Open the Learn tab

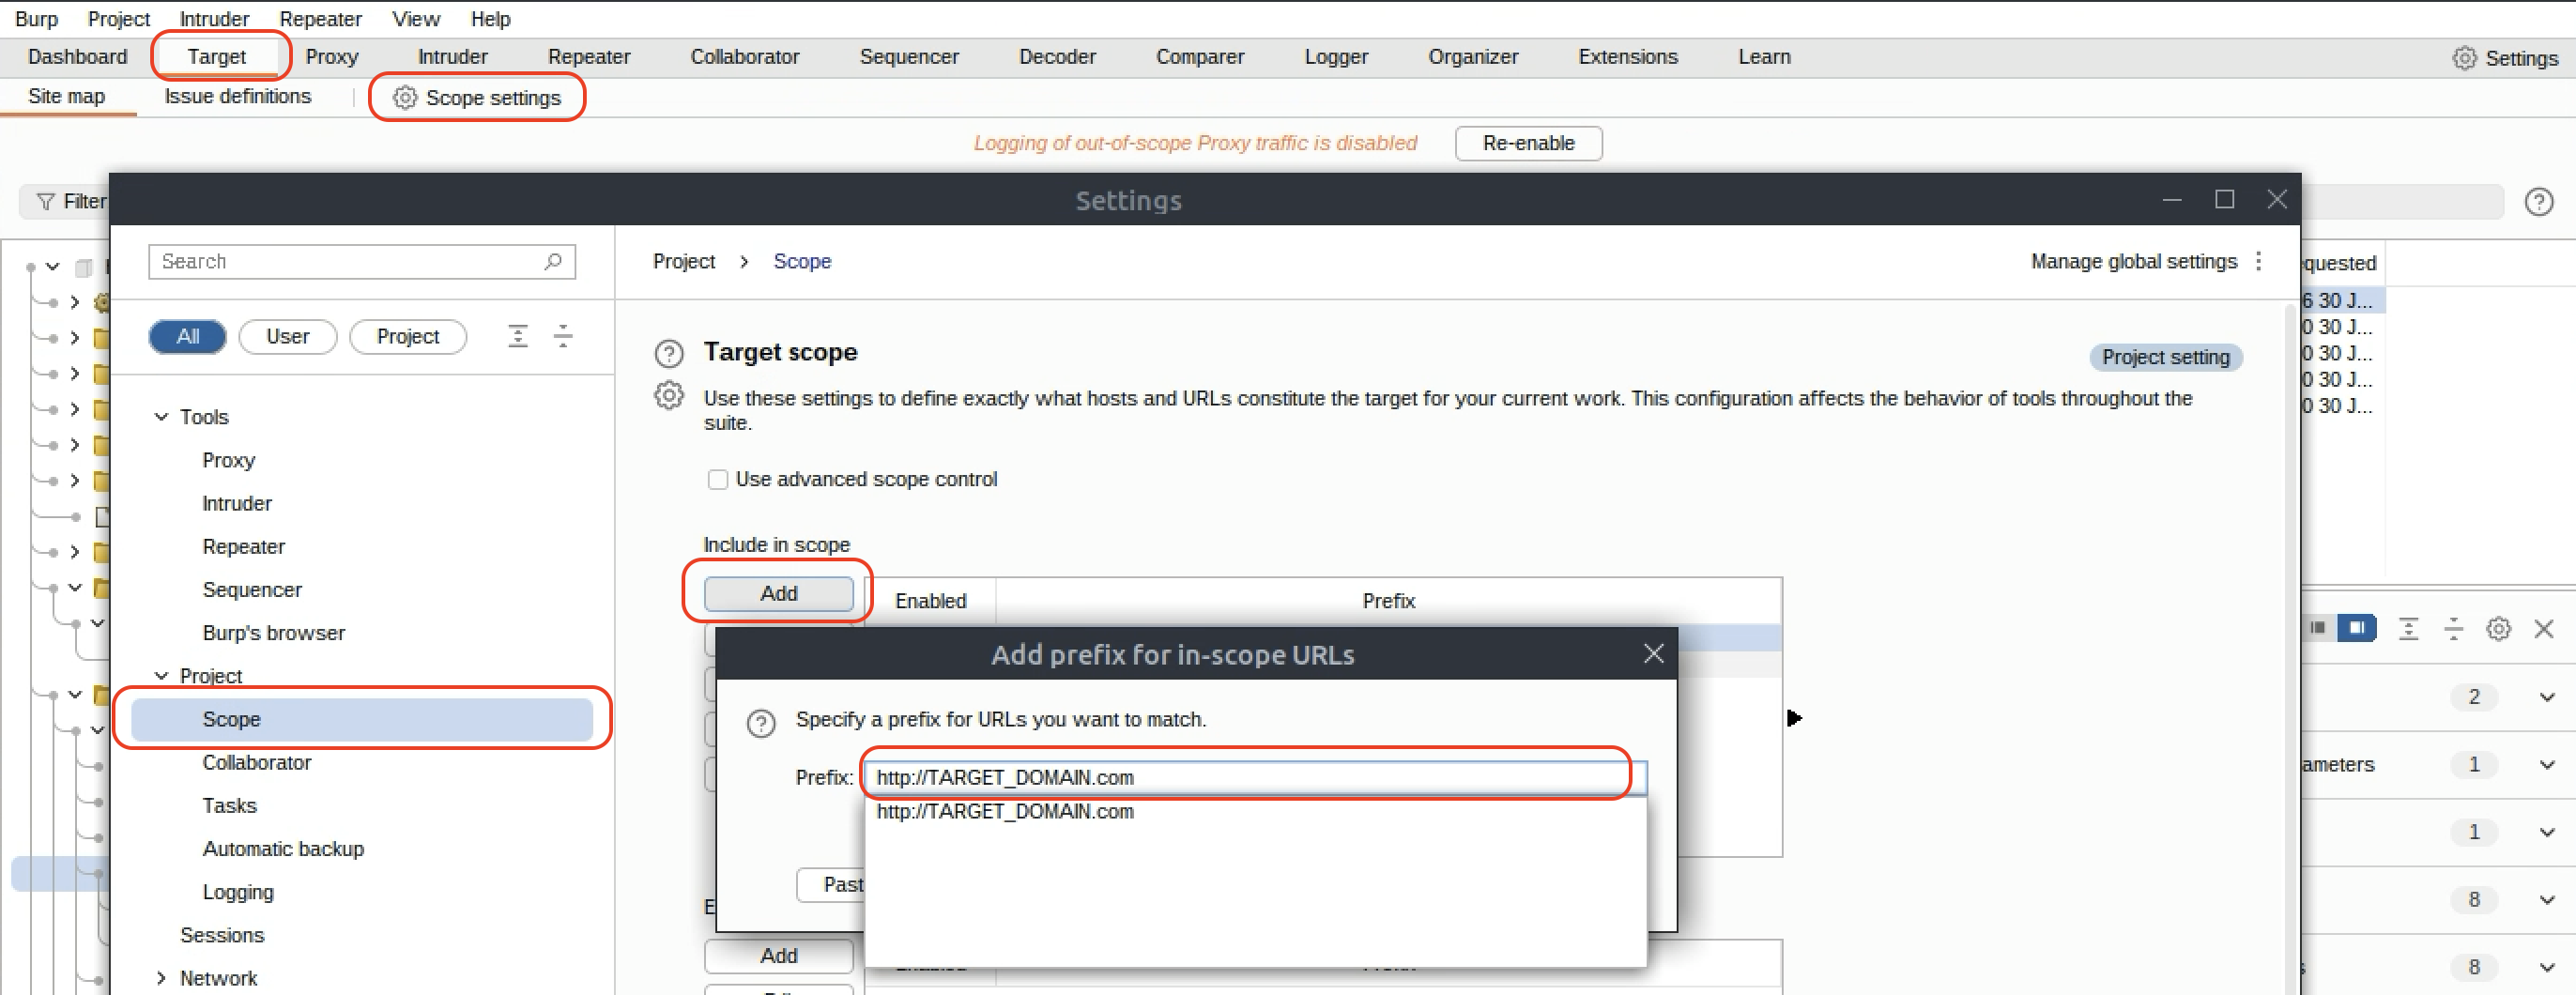click(1763, 57)
